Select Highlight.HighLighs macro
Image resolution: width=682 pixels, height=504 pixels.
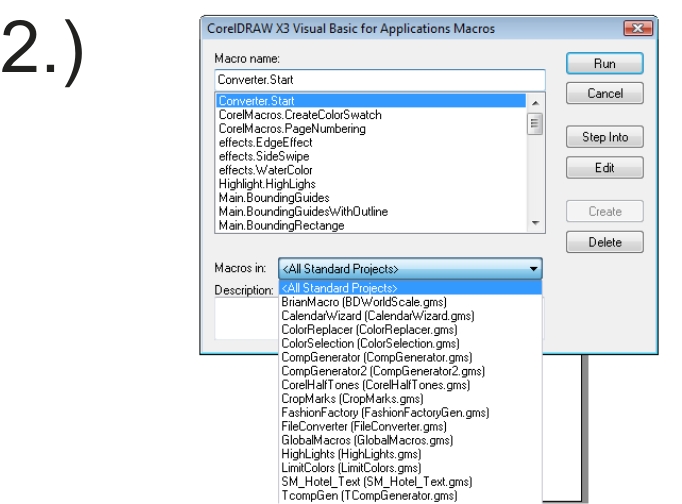[x=371, y=184]
